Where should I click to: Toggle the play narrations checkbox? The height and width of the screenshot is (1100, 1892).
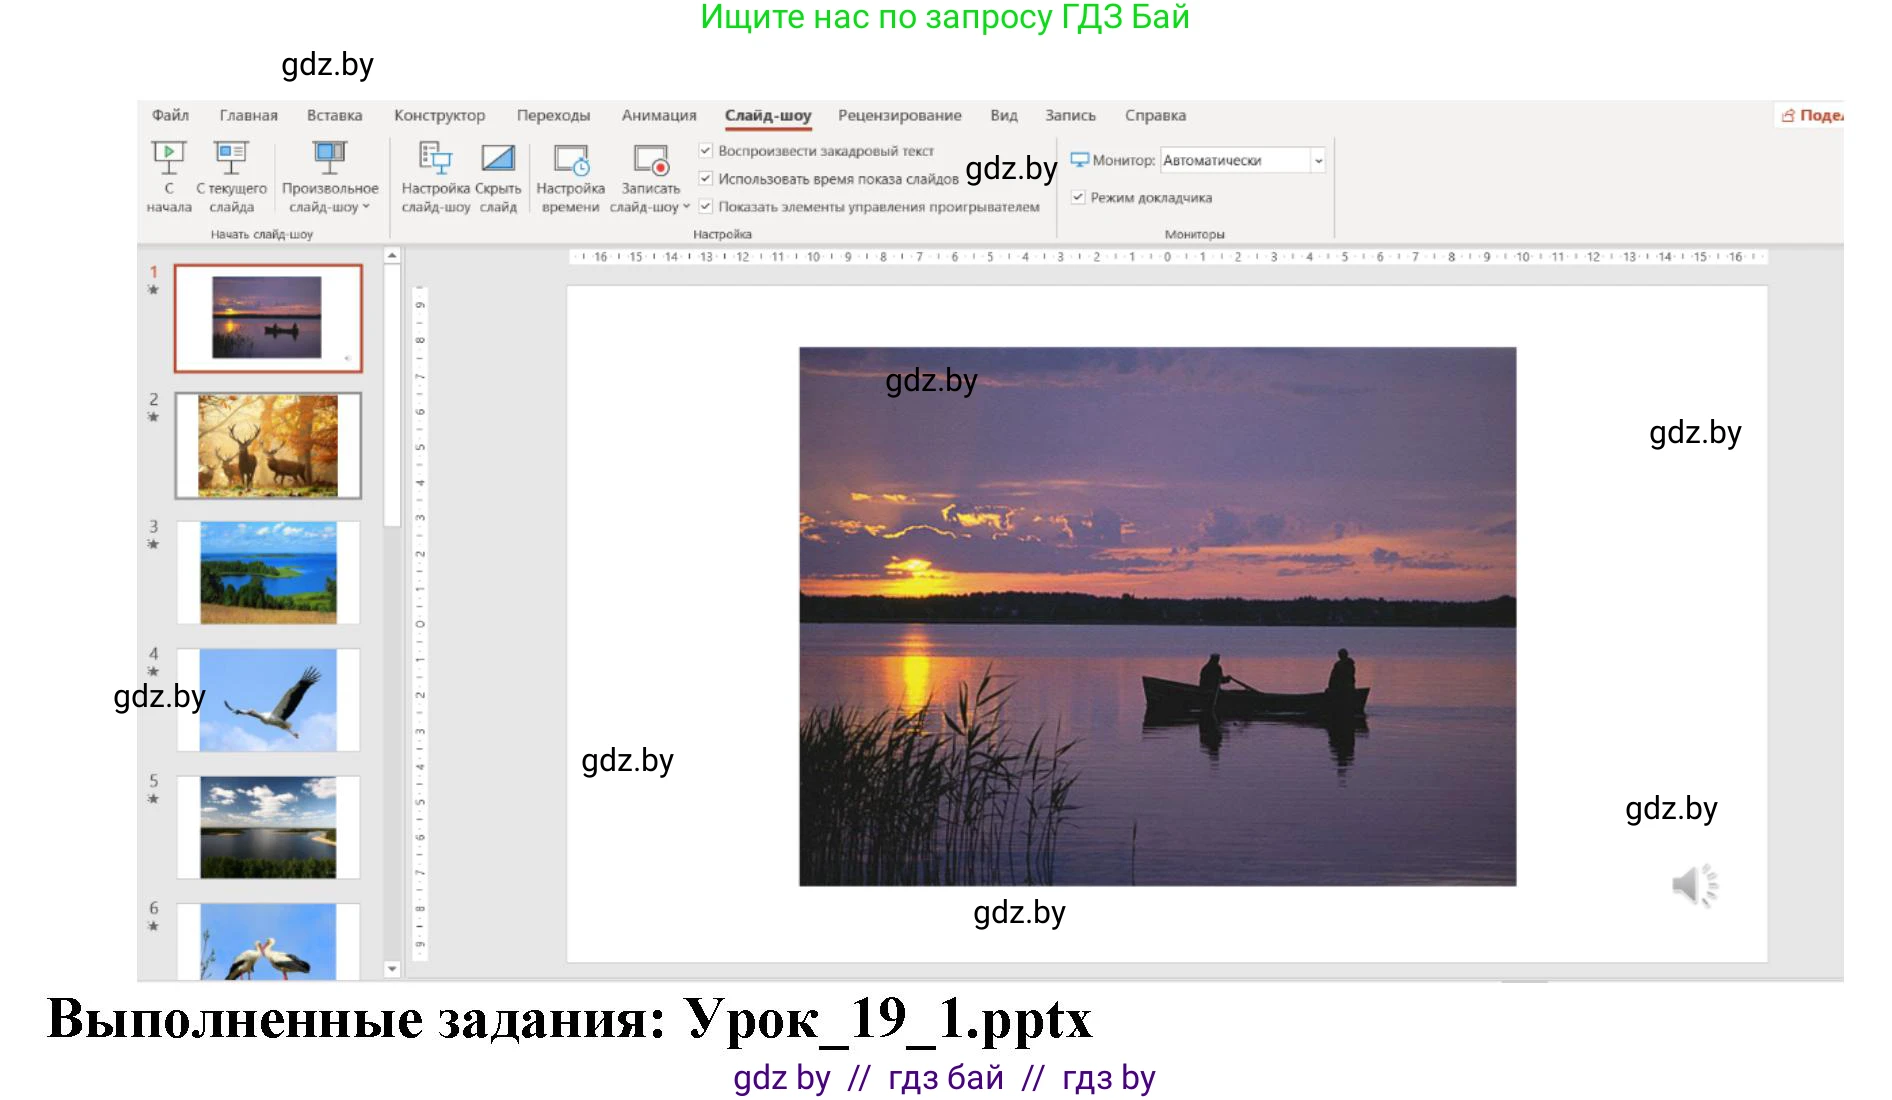coord(706,151)
